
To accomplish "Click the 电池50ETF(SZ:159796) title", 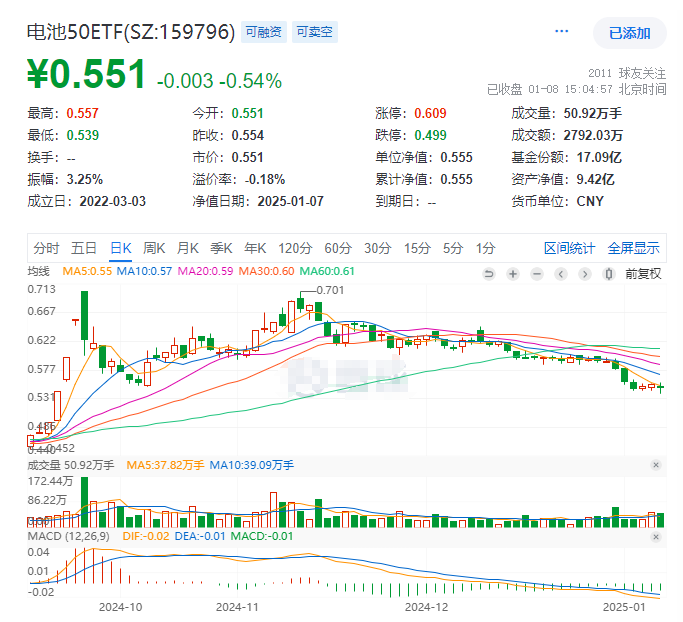I will point(131,32).
